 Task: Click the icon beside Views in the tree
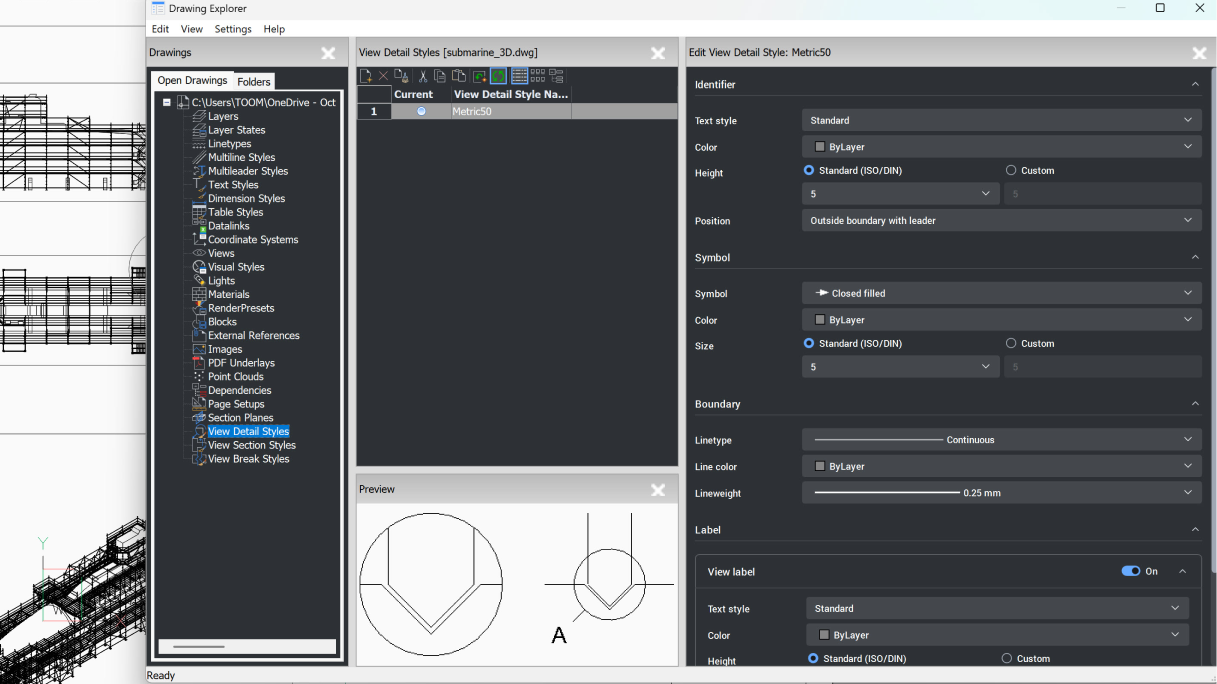[x=199, y=254]
